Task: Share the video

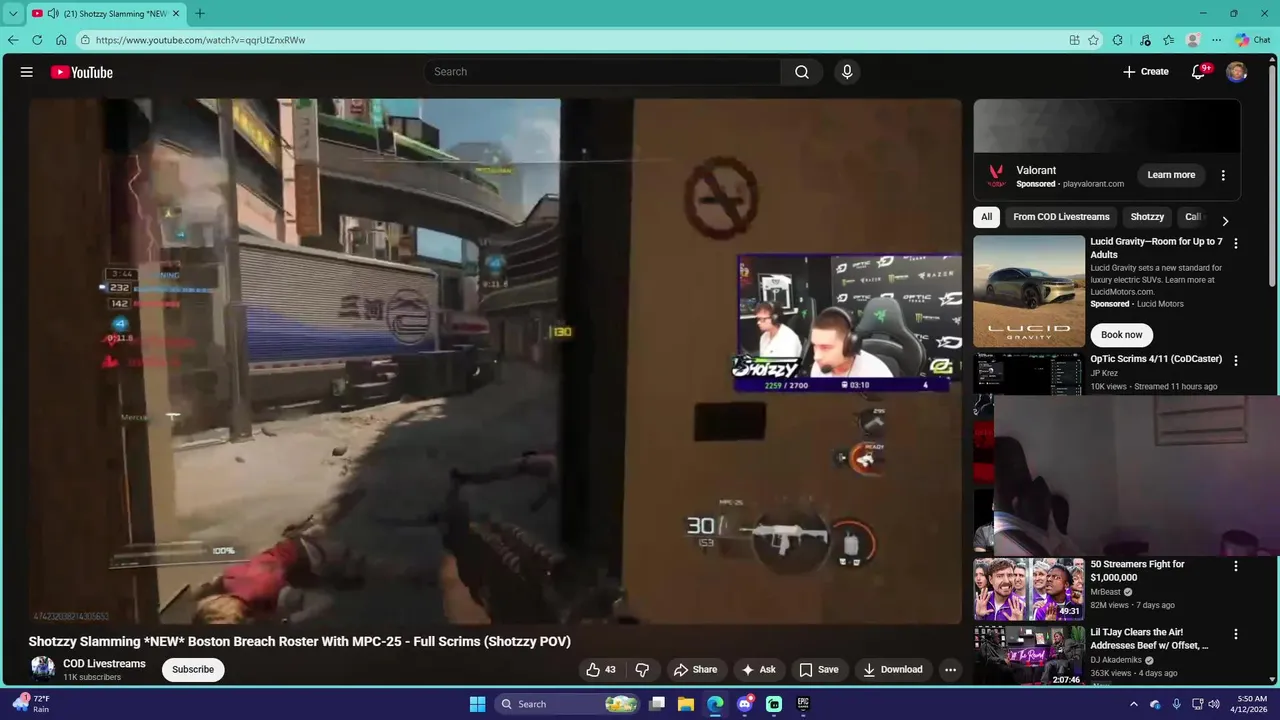Action: (x=695, y=670)
